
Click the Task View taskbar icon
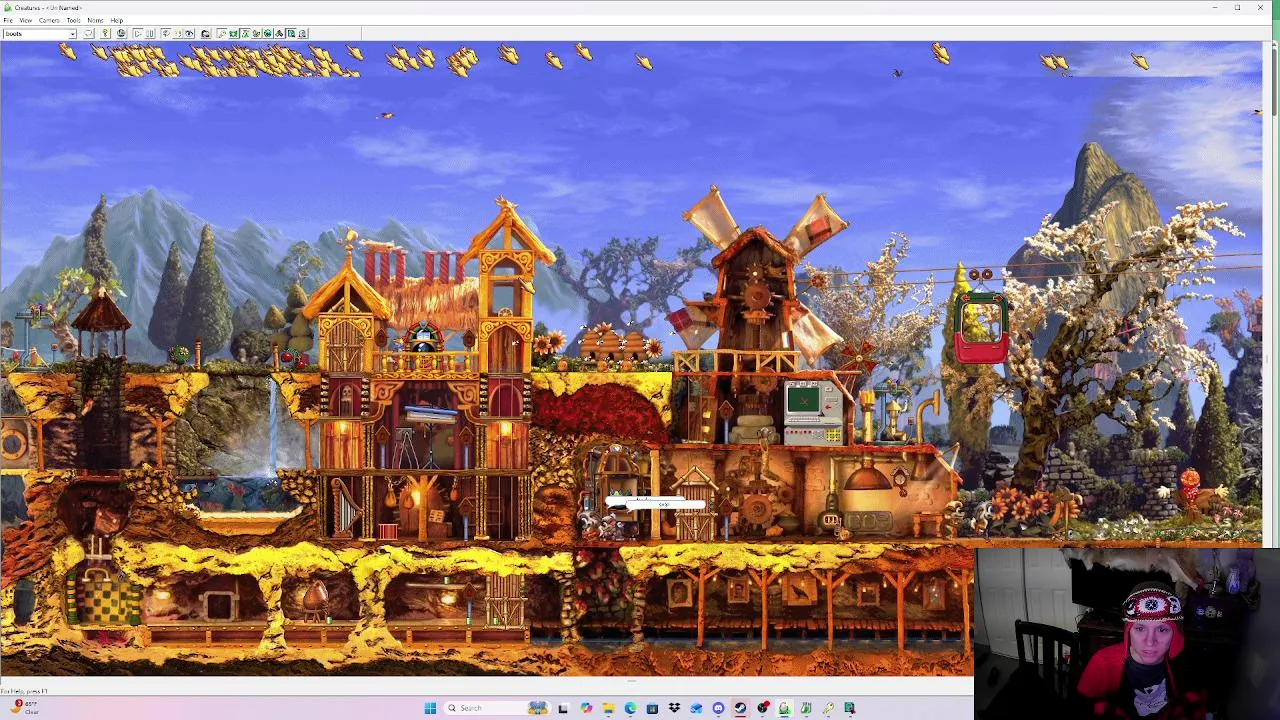click(x=562, y=708)
